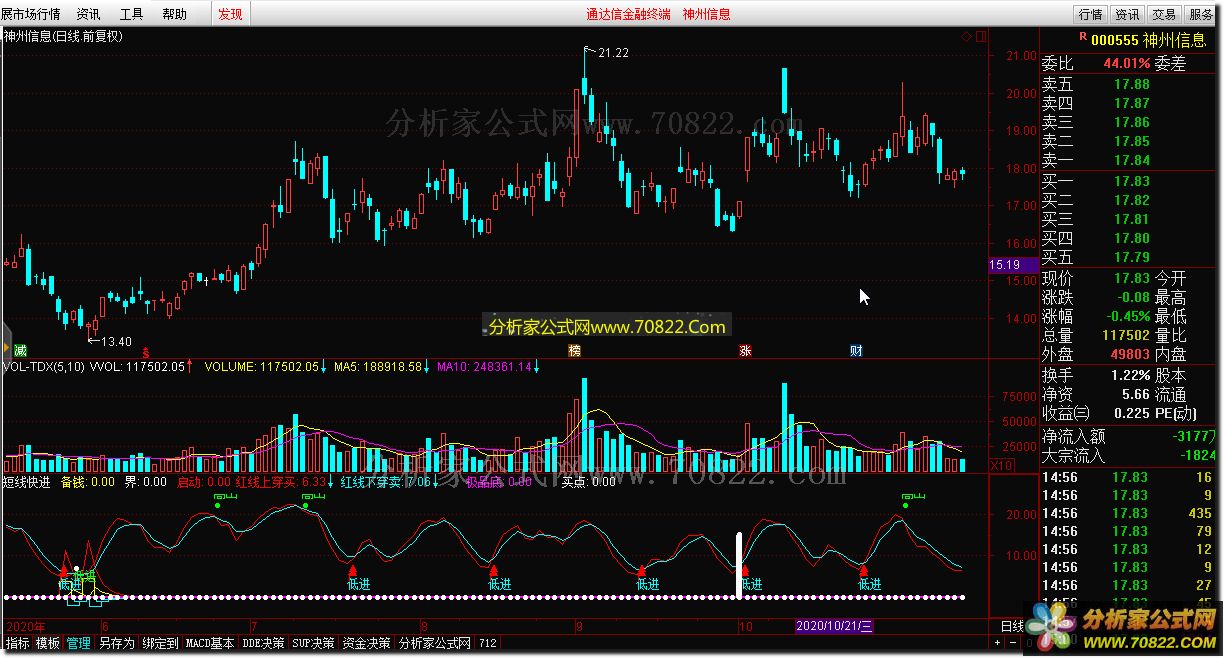Click the 交易 button at top right
This screenshot has width=1225, height=658.
click(1163, 14)
